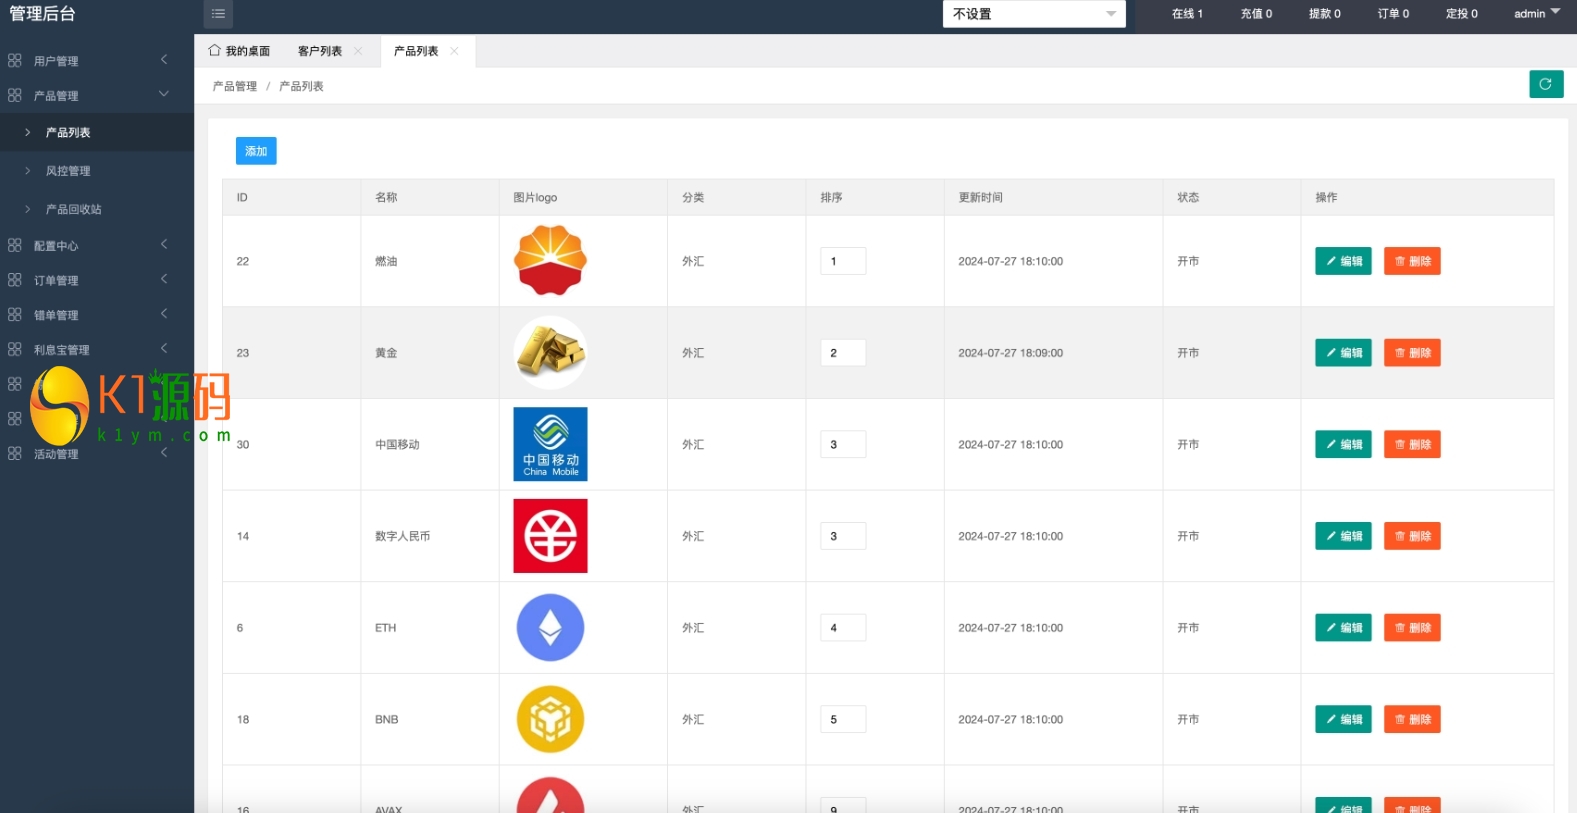Screen dimensions: 1577x813
Task: Expand the 错单管理 sidebar menu
Action: (x=97, y=314)
